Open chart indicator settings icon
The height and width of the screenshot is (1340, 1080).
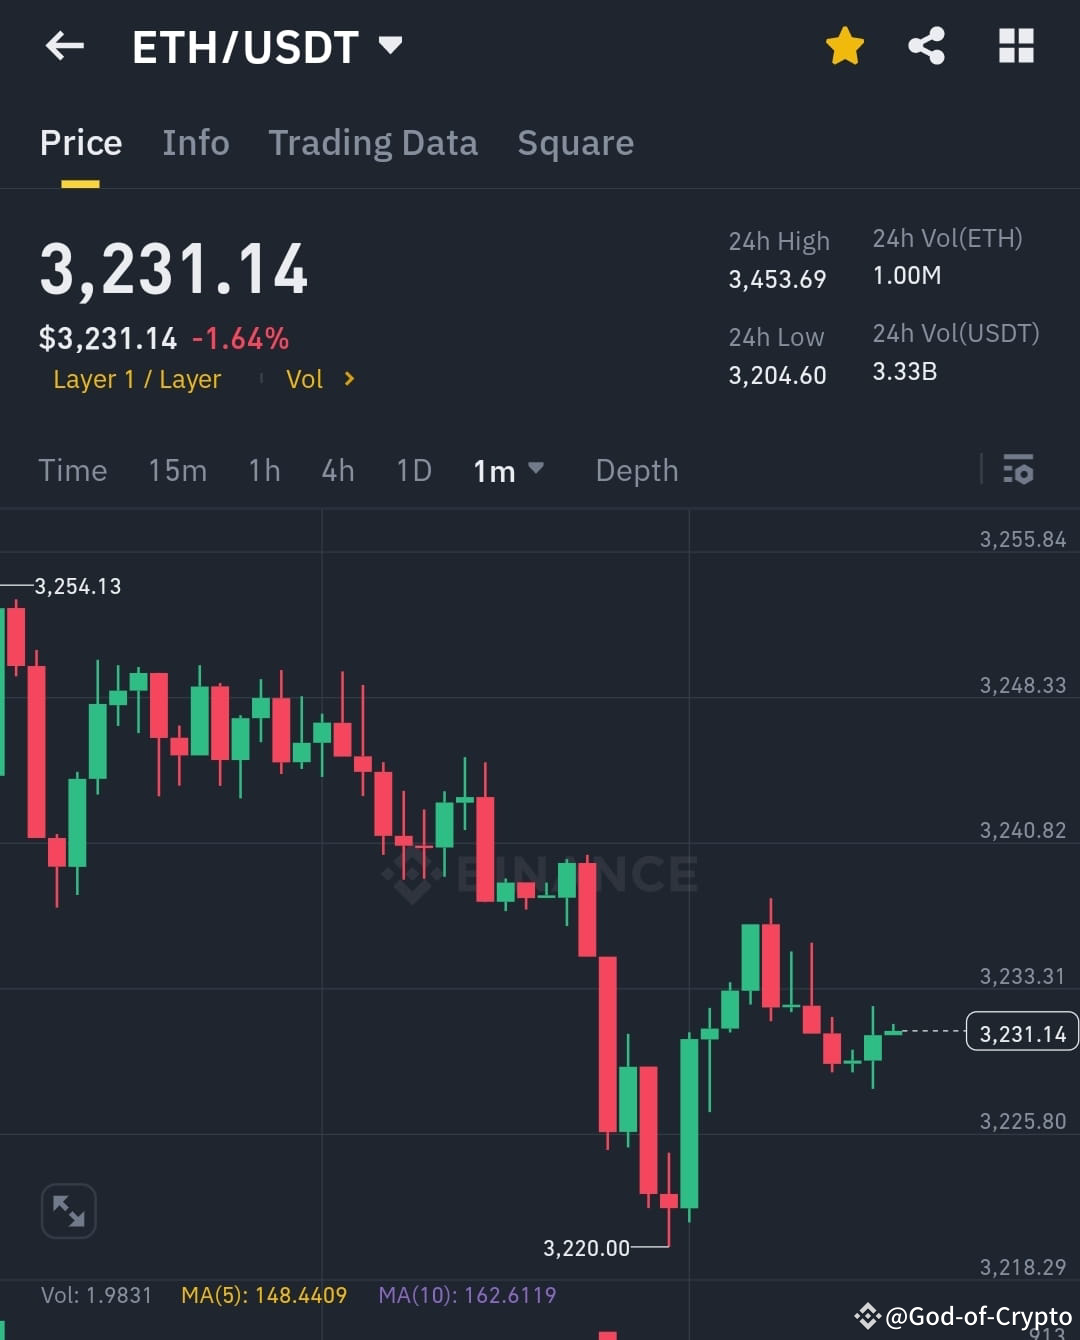click(x=1018, y=470)
